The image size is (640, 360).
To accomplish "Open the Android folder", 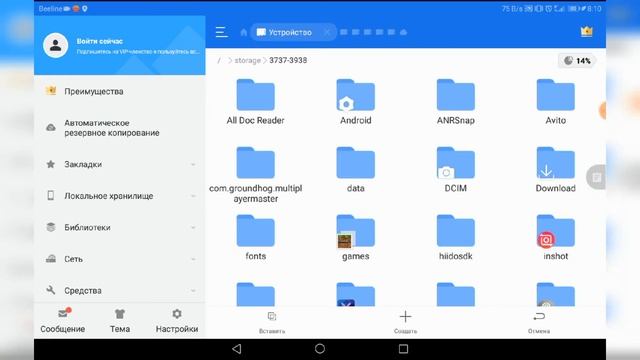I will 356,102.
